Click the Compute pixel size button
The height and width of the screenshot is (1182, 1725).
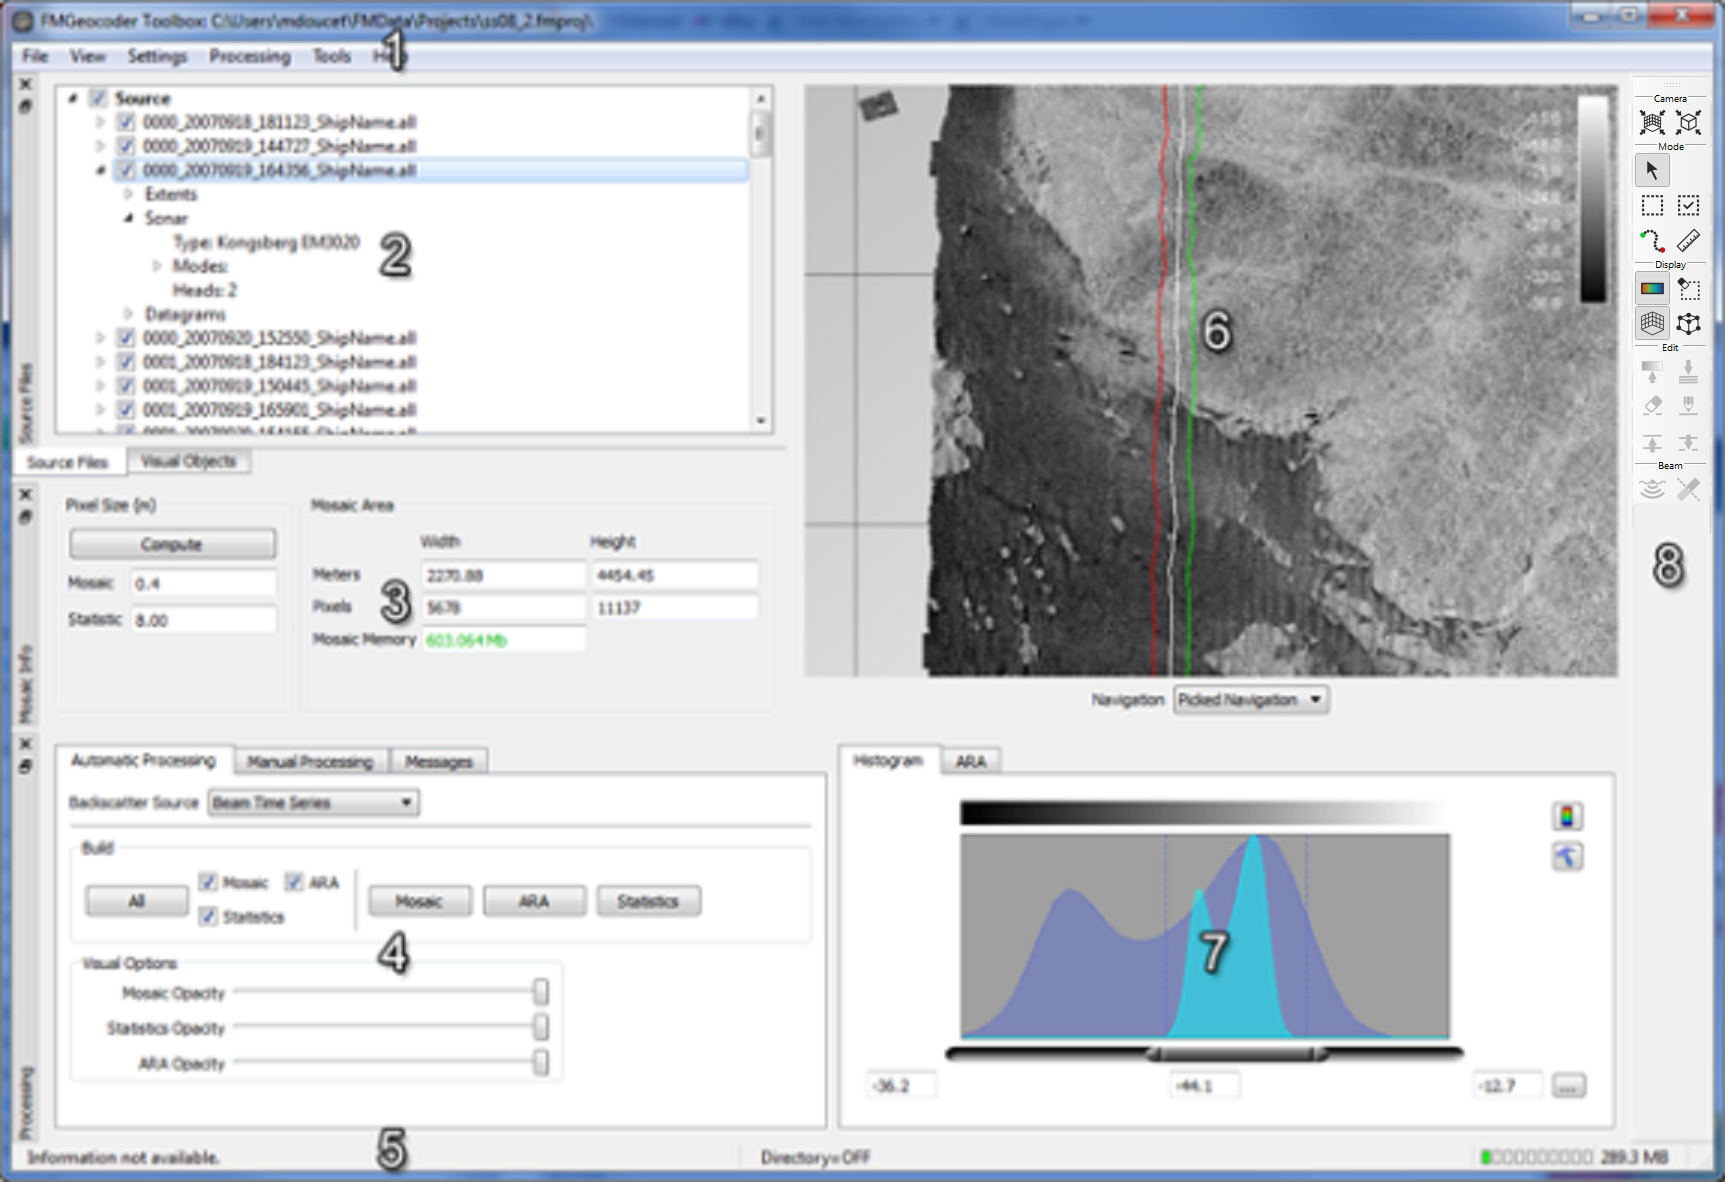click(x=172, y=544)
